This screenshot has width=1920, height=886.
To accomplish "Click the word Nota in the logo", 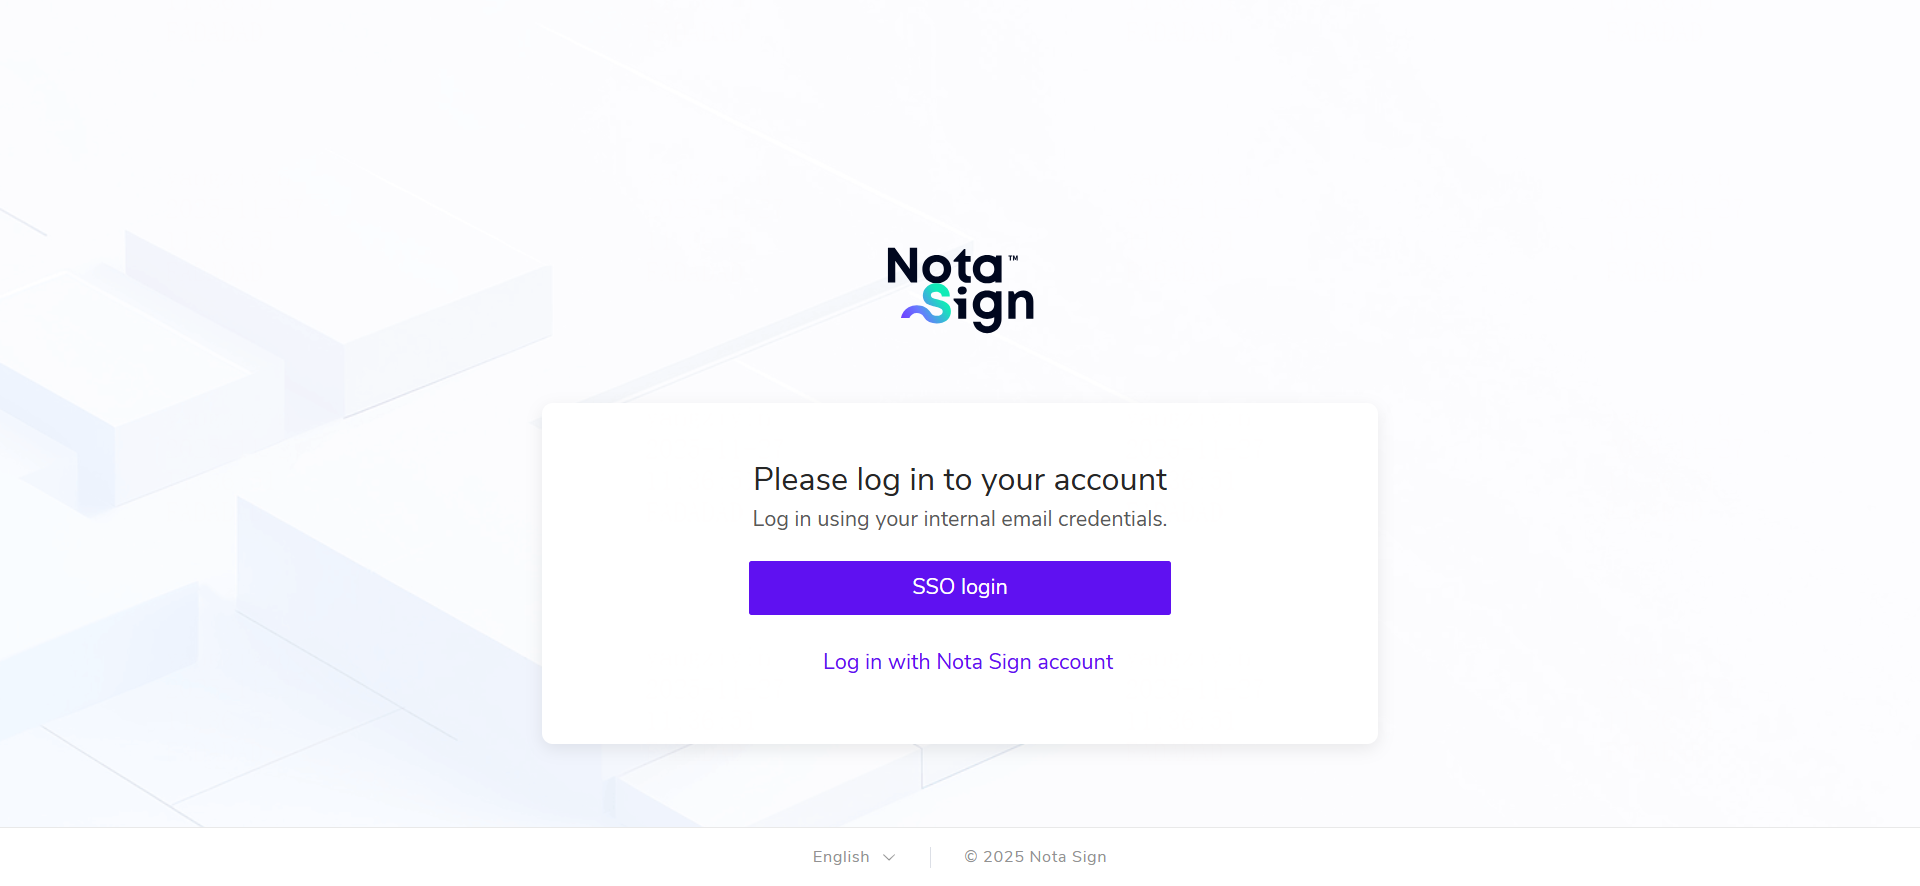I will coord(944,266).
